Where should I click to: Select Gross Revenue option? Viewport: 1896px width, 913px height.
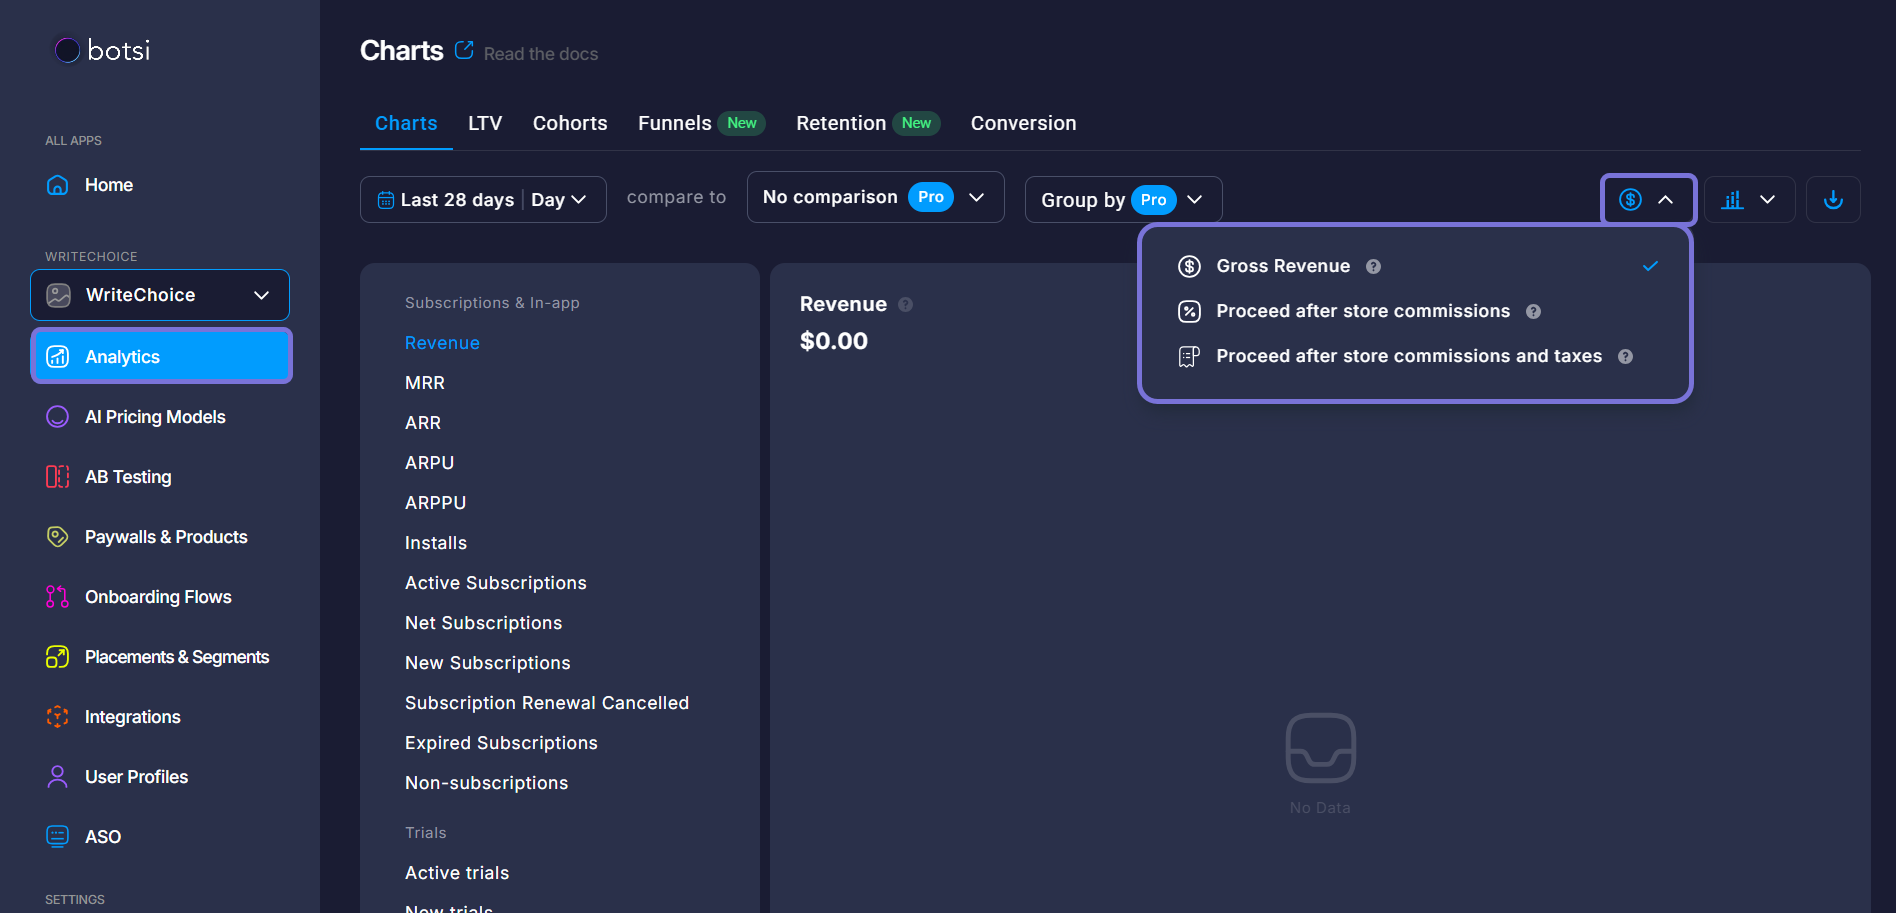click(x=1283, y=266)
